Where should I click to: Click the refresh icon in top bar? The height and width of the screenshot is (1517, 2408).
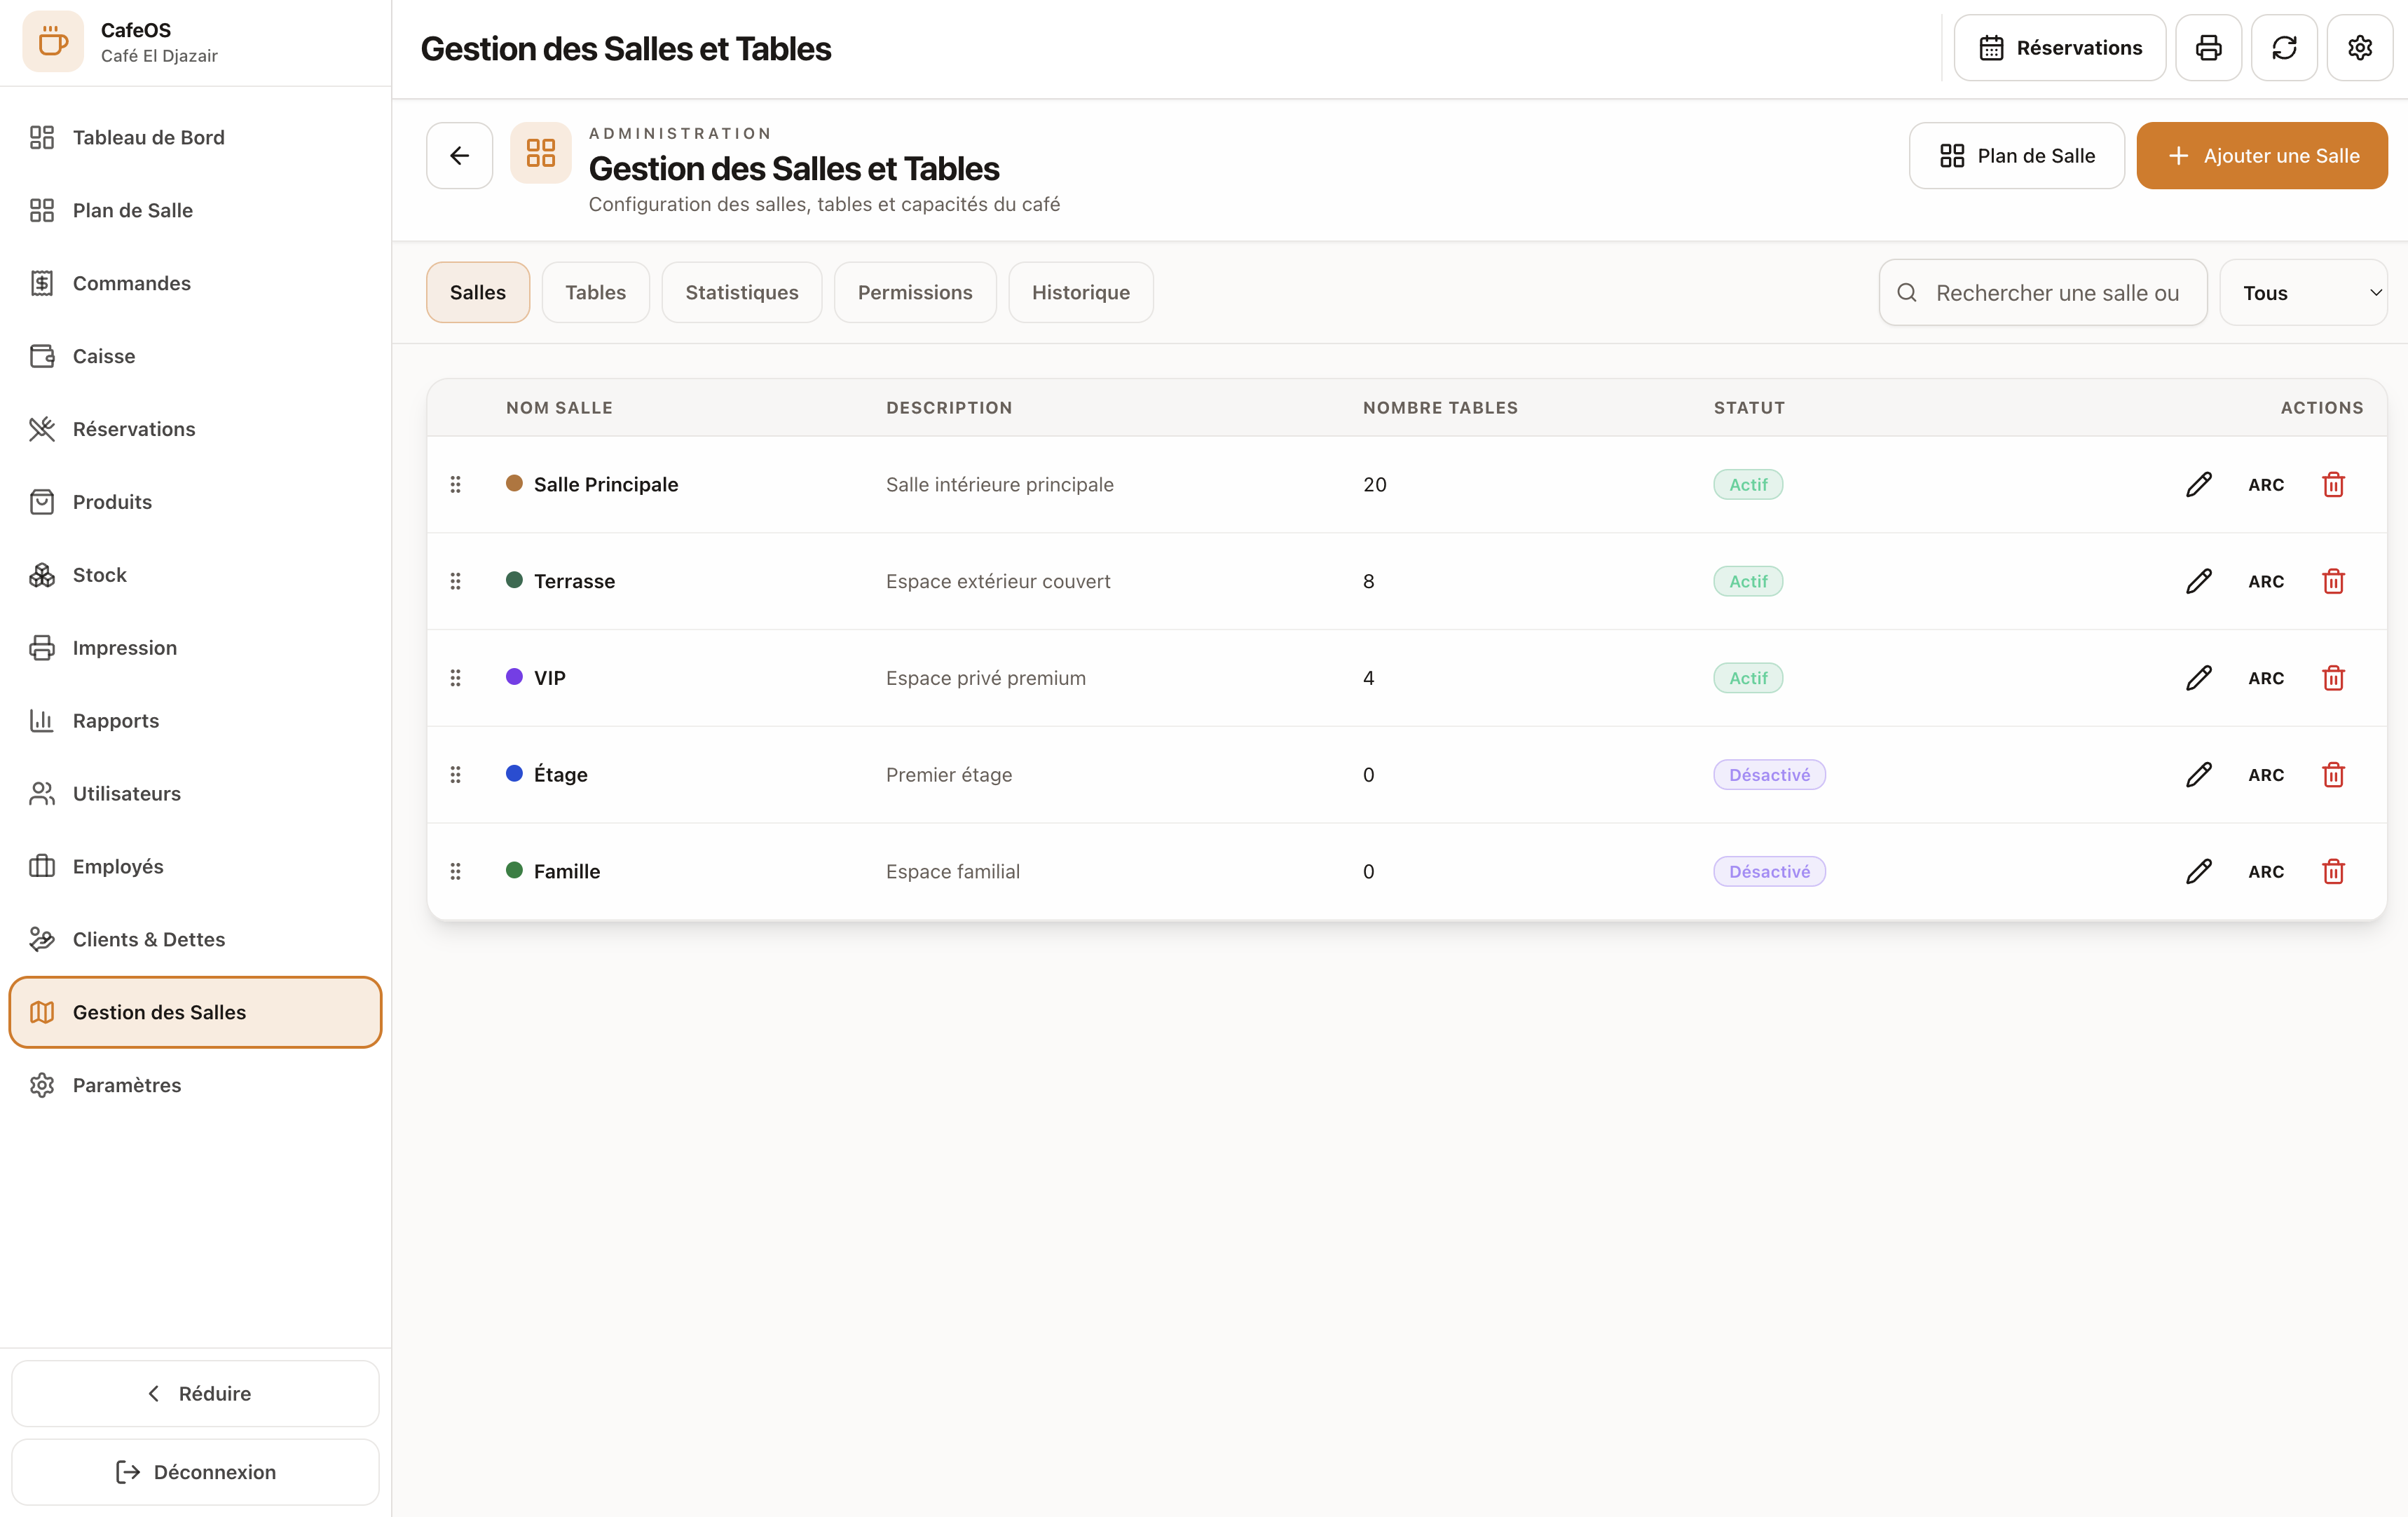(x=2284, y=48)
